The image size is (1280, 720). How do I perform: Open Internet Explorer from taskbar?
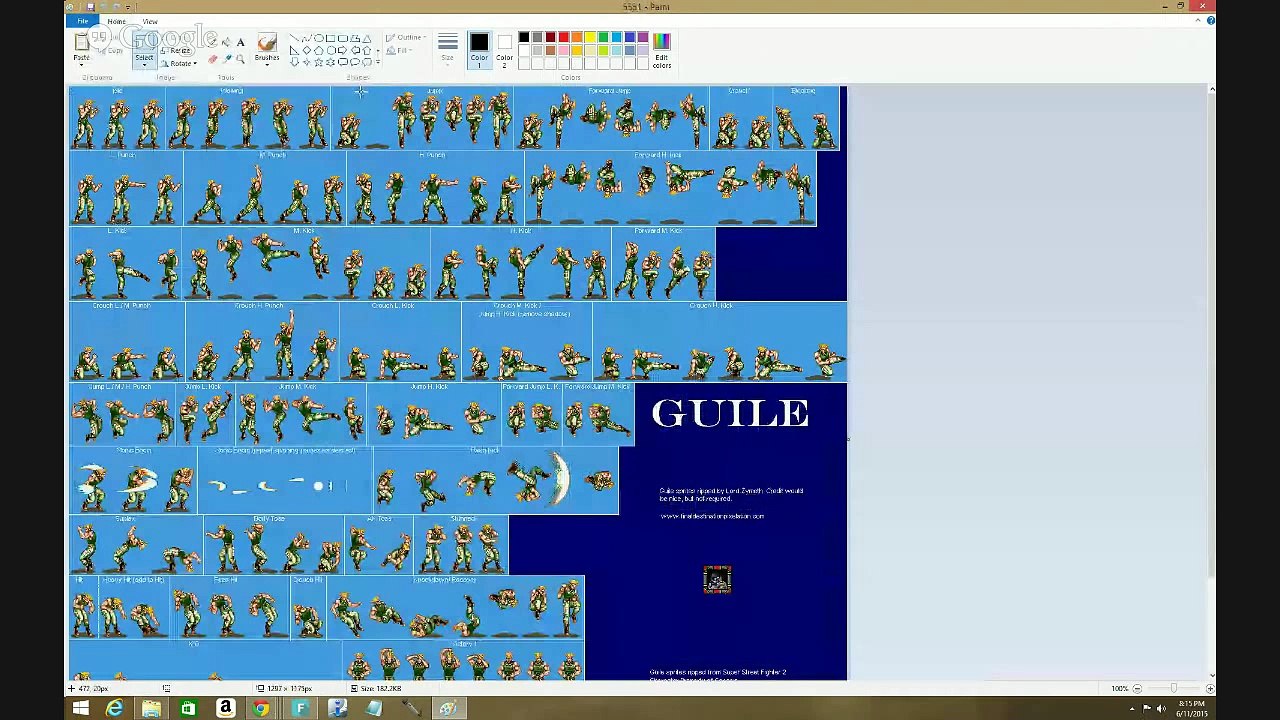114,708
